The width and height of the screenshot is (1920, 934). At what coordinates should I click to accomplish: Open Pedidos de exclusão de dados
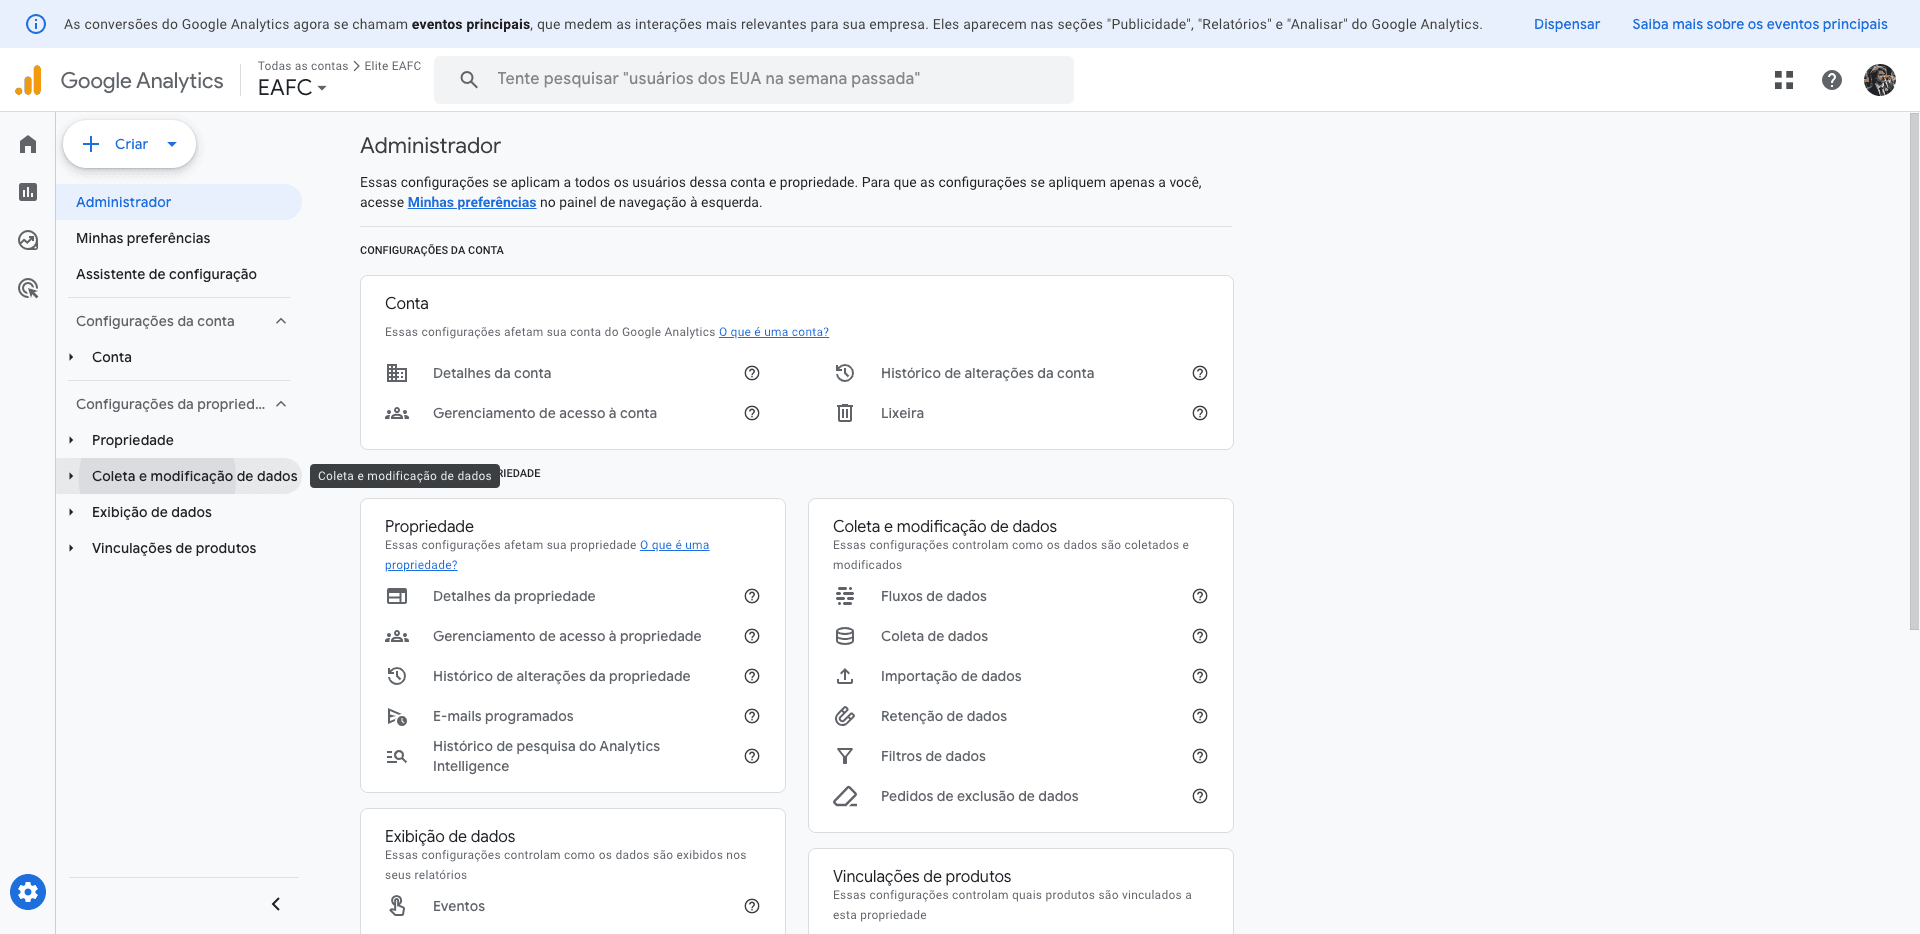980,796
